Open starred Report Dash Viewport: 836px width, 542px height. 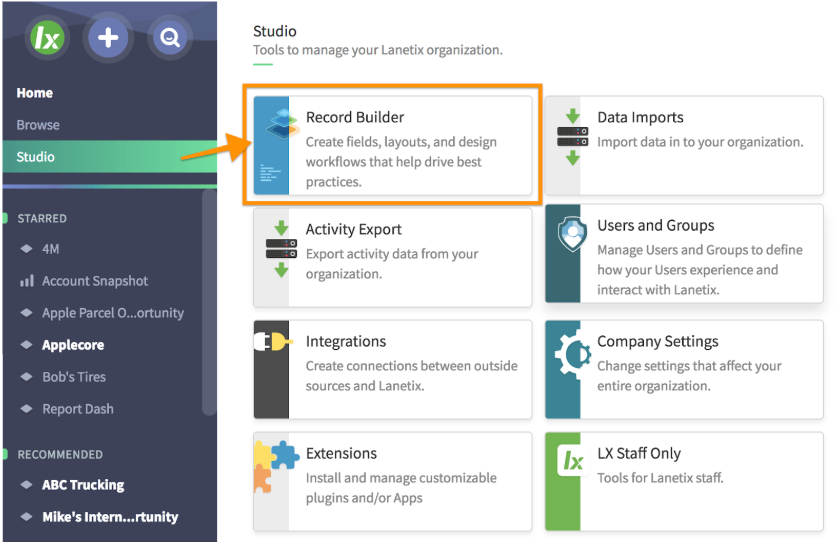click(x=78, y=409)
